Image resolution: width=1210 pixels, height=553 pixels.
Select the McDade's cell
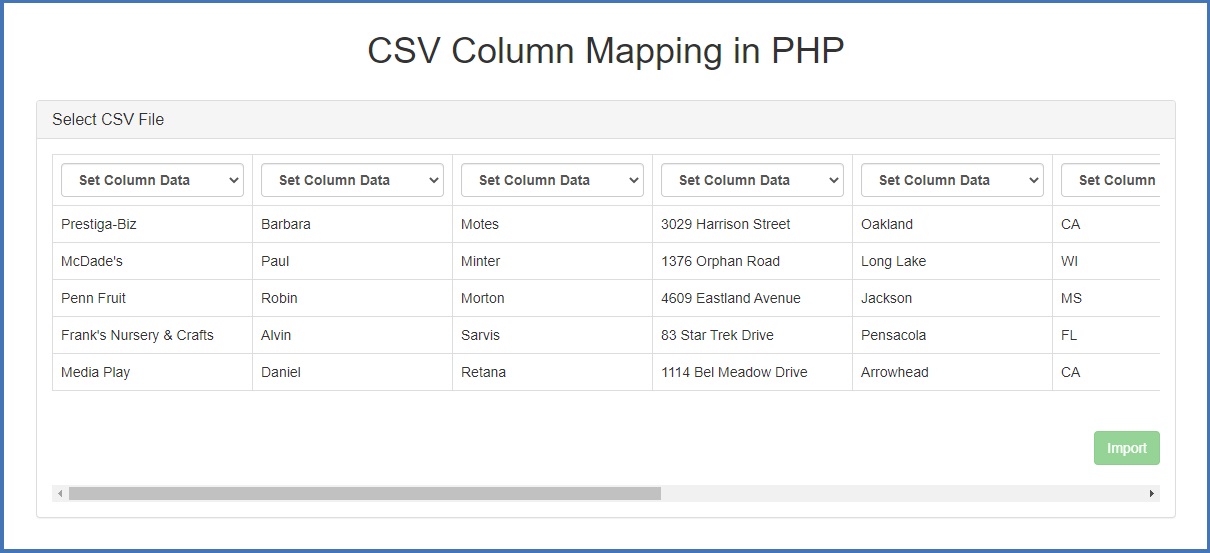152,261
